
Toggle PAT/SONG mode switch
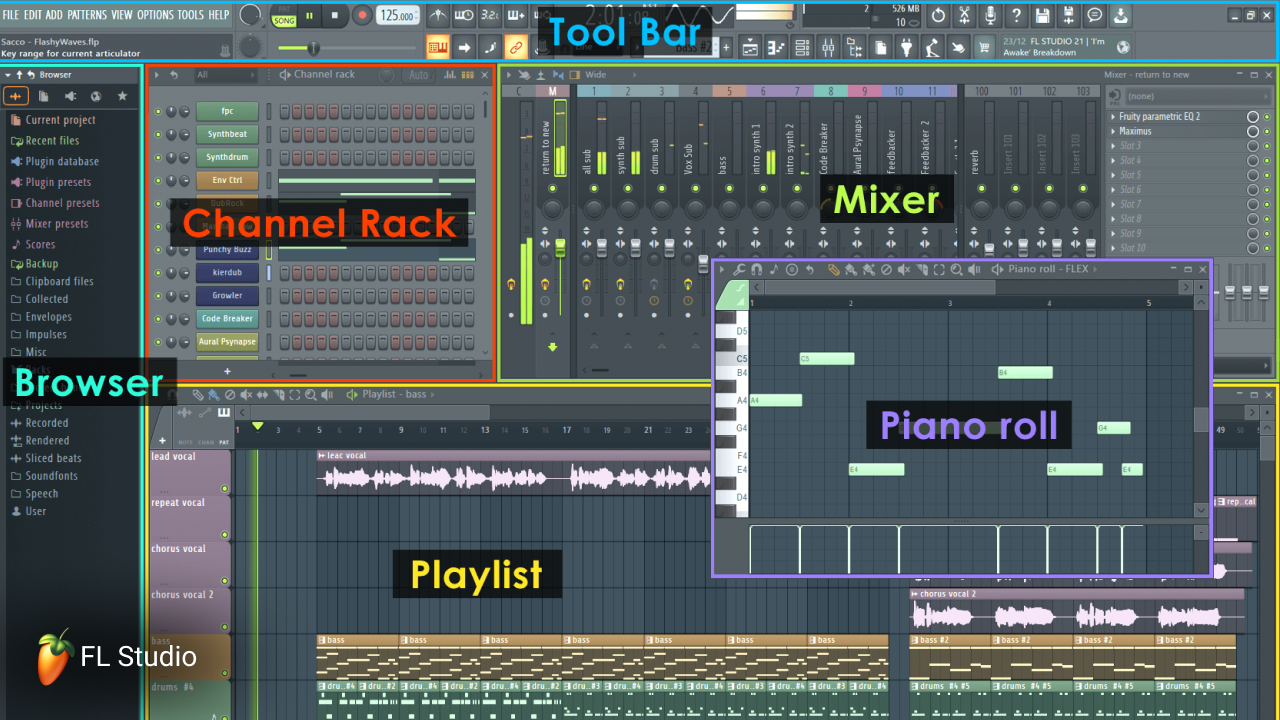(x=284, y=16)
